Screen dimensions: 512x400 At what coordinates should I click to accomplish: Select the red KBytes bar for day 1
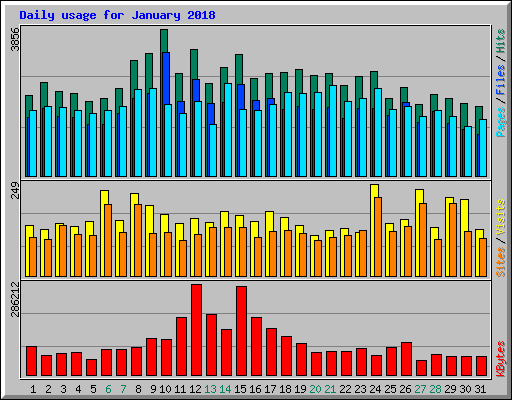pyautogui.click(x=31, y=361)
